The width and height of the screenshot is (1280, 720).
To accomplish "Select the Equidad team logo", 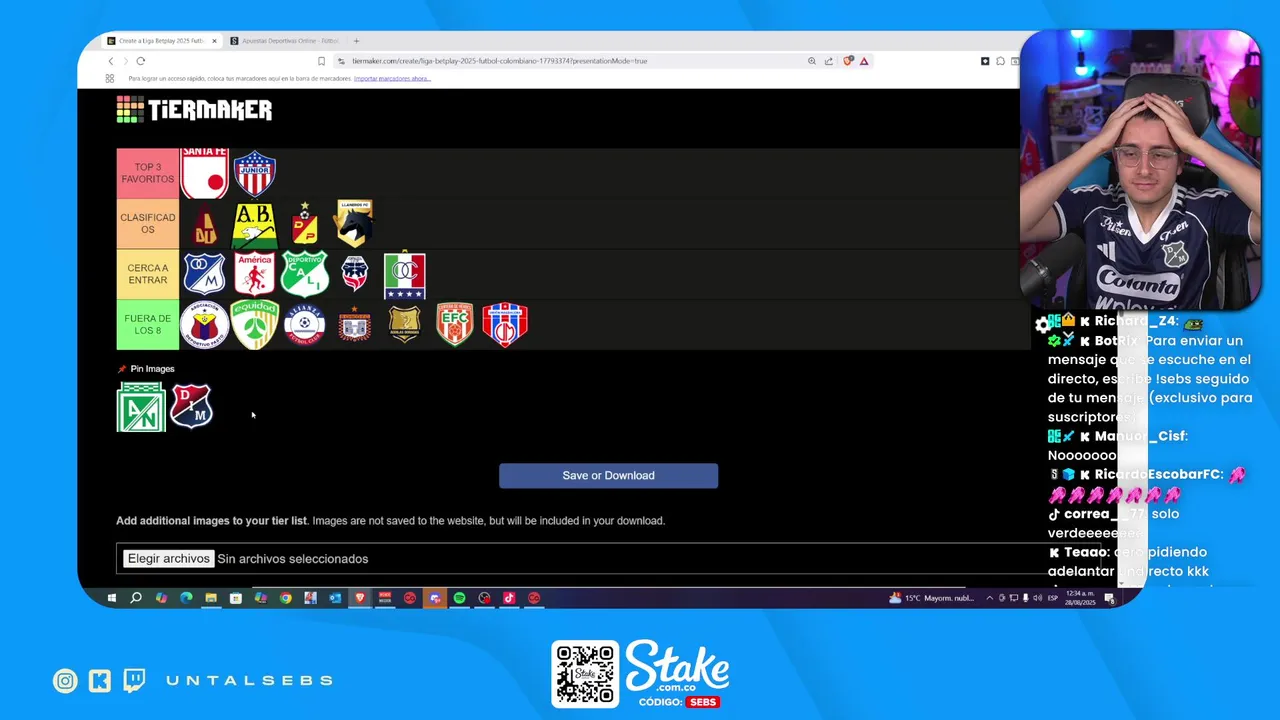I will pyautogui.click(x=255, y=324).
